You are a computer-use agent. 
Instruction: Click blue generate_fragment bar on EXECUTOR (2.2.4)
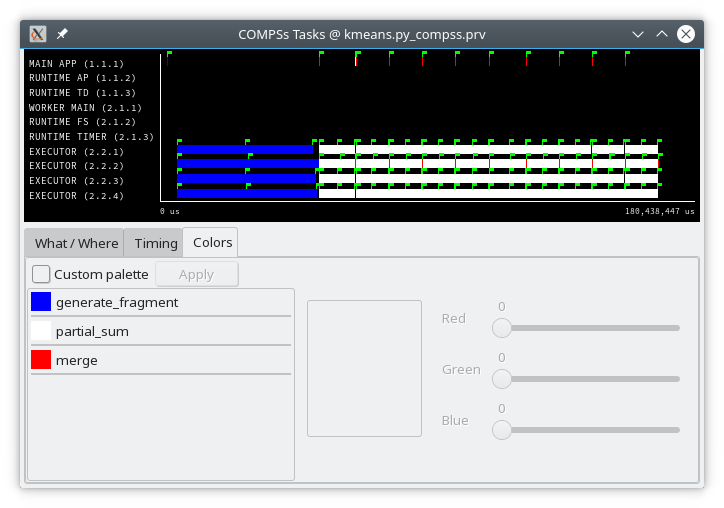pos(247,194)
